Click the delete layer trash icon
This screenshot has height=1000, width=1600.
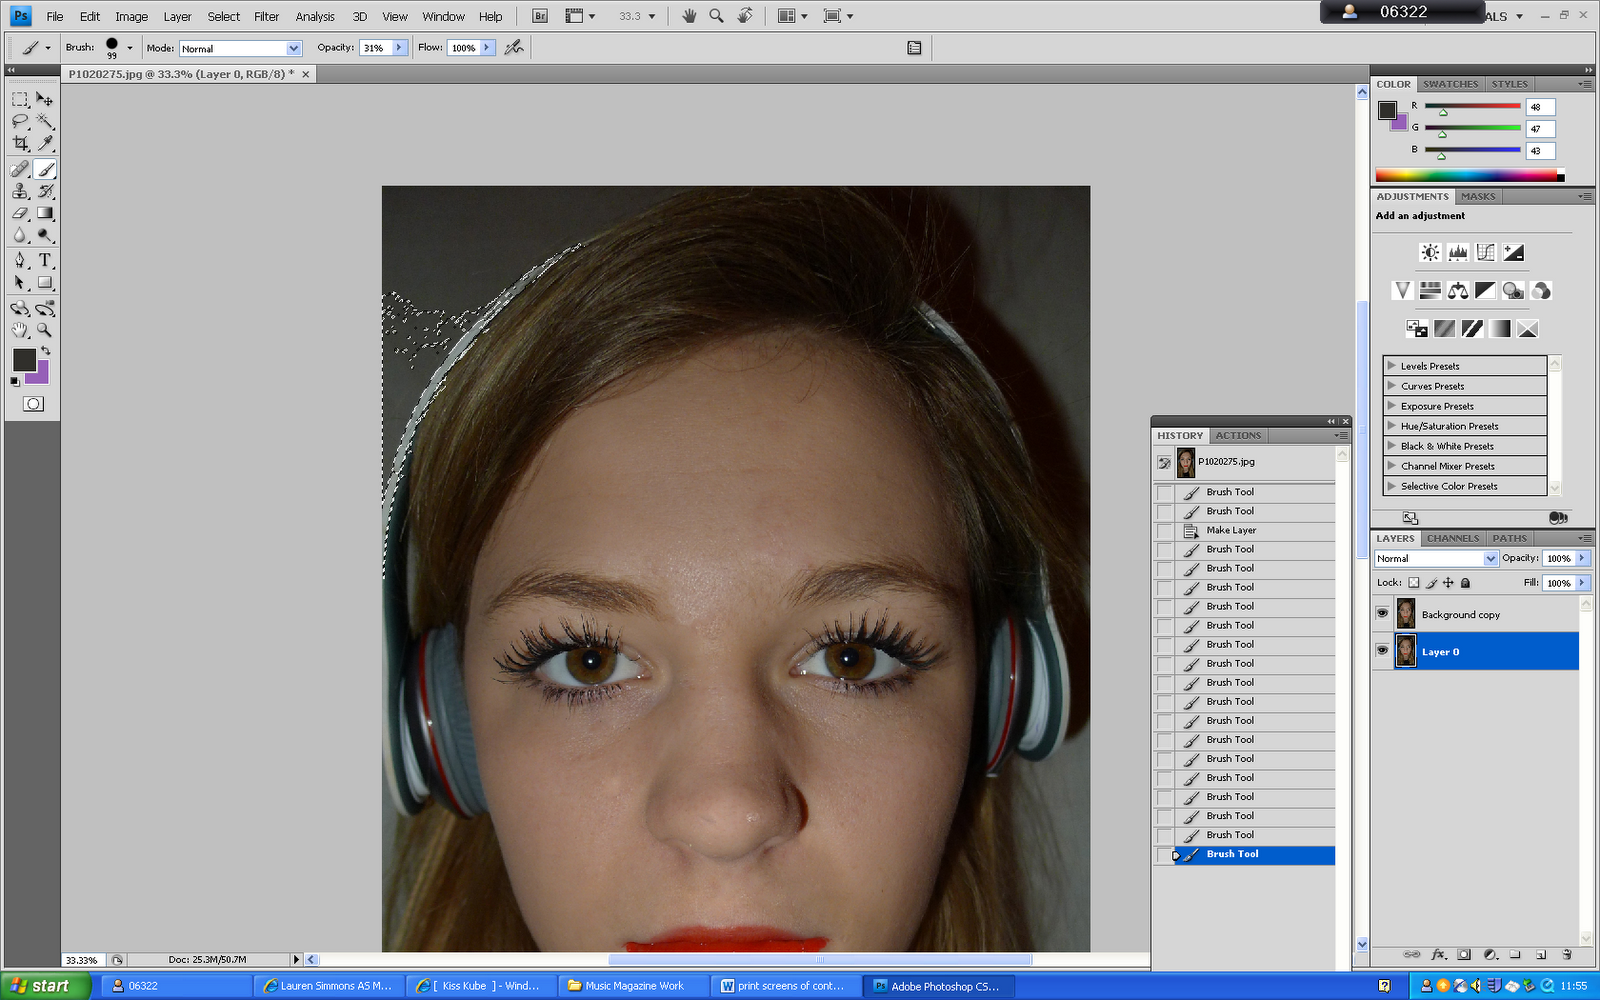[x=1567, y=954]
